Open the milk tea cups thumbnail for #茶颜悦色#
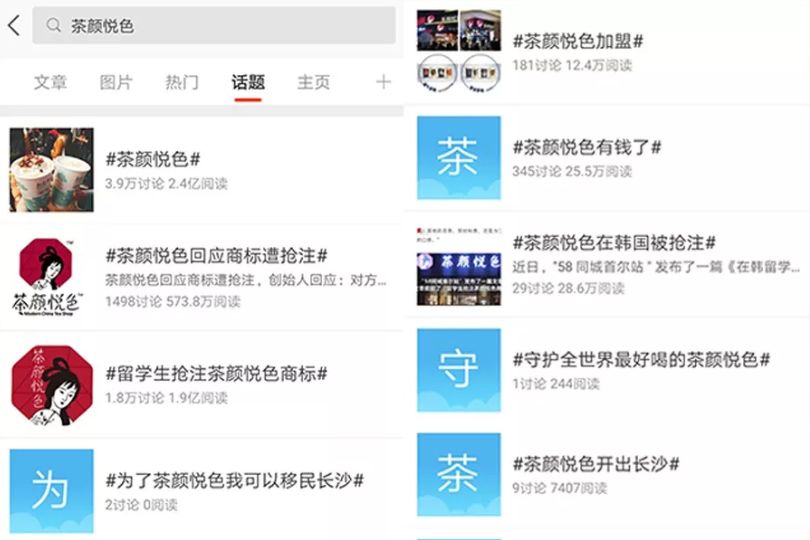810x540 pixels. (52, 169)
